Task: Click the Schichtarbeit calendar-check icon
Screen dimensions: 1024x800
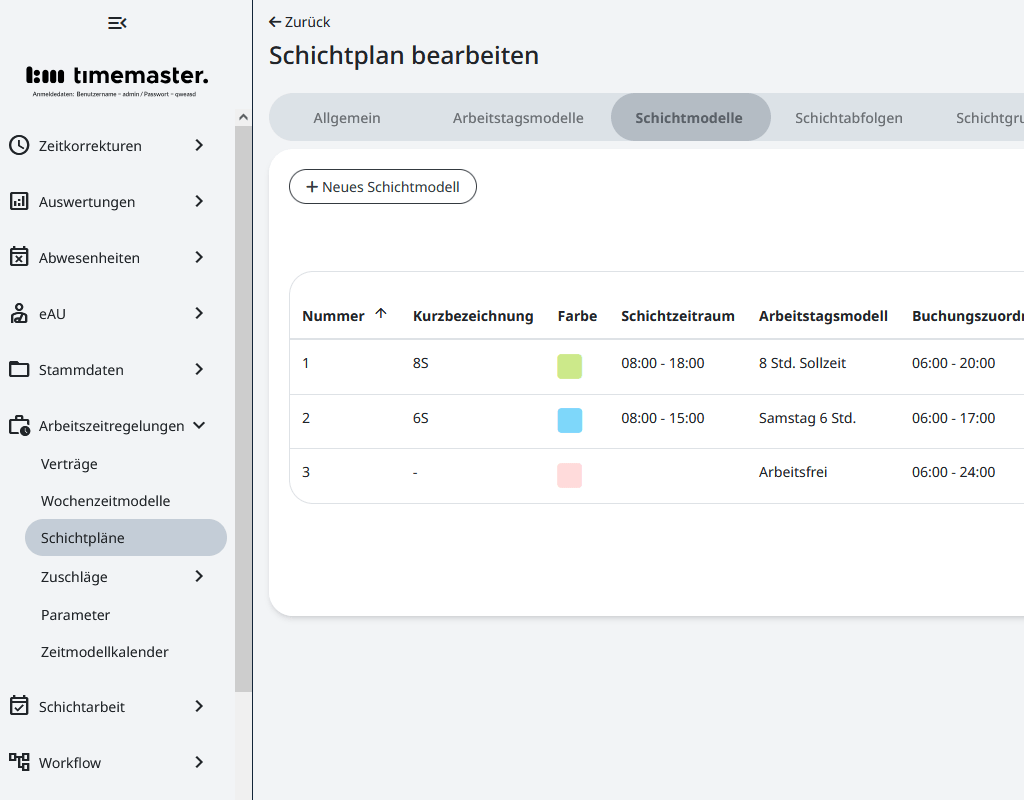Action: (19, 707)
